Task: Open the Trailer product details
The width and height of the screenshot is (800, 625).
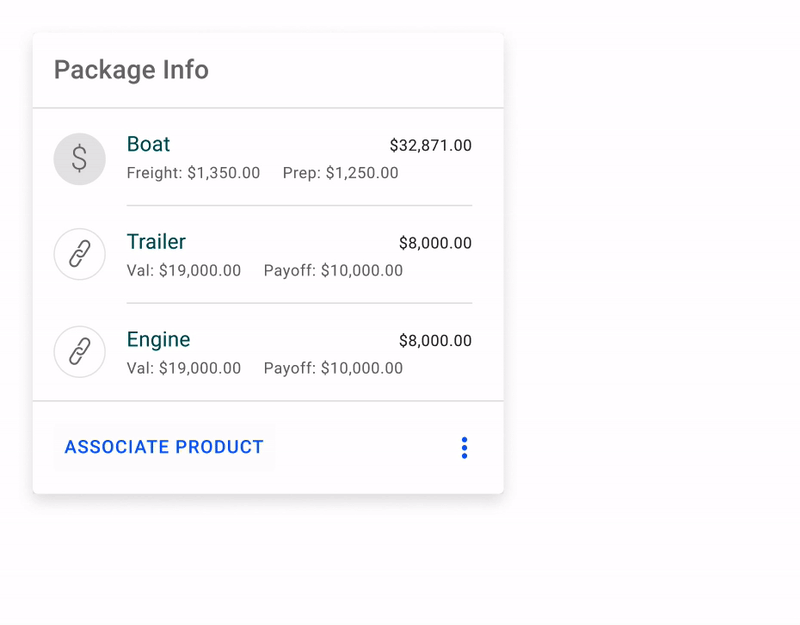Action: (156, 242)
